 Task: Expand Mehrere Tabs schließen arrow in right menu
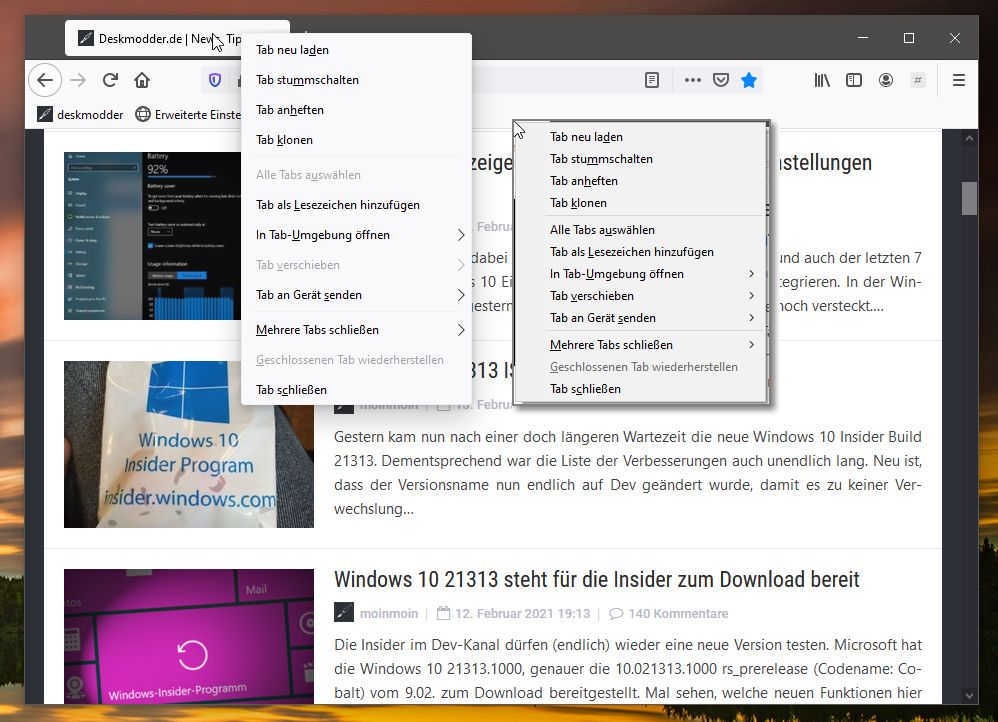click(x=752, y=344)
